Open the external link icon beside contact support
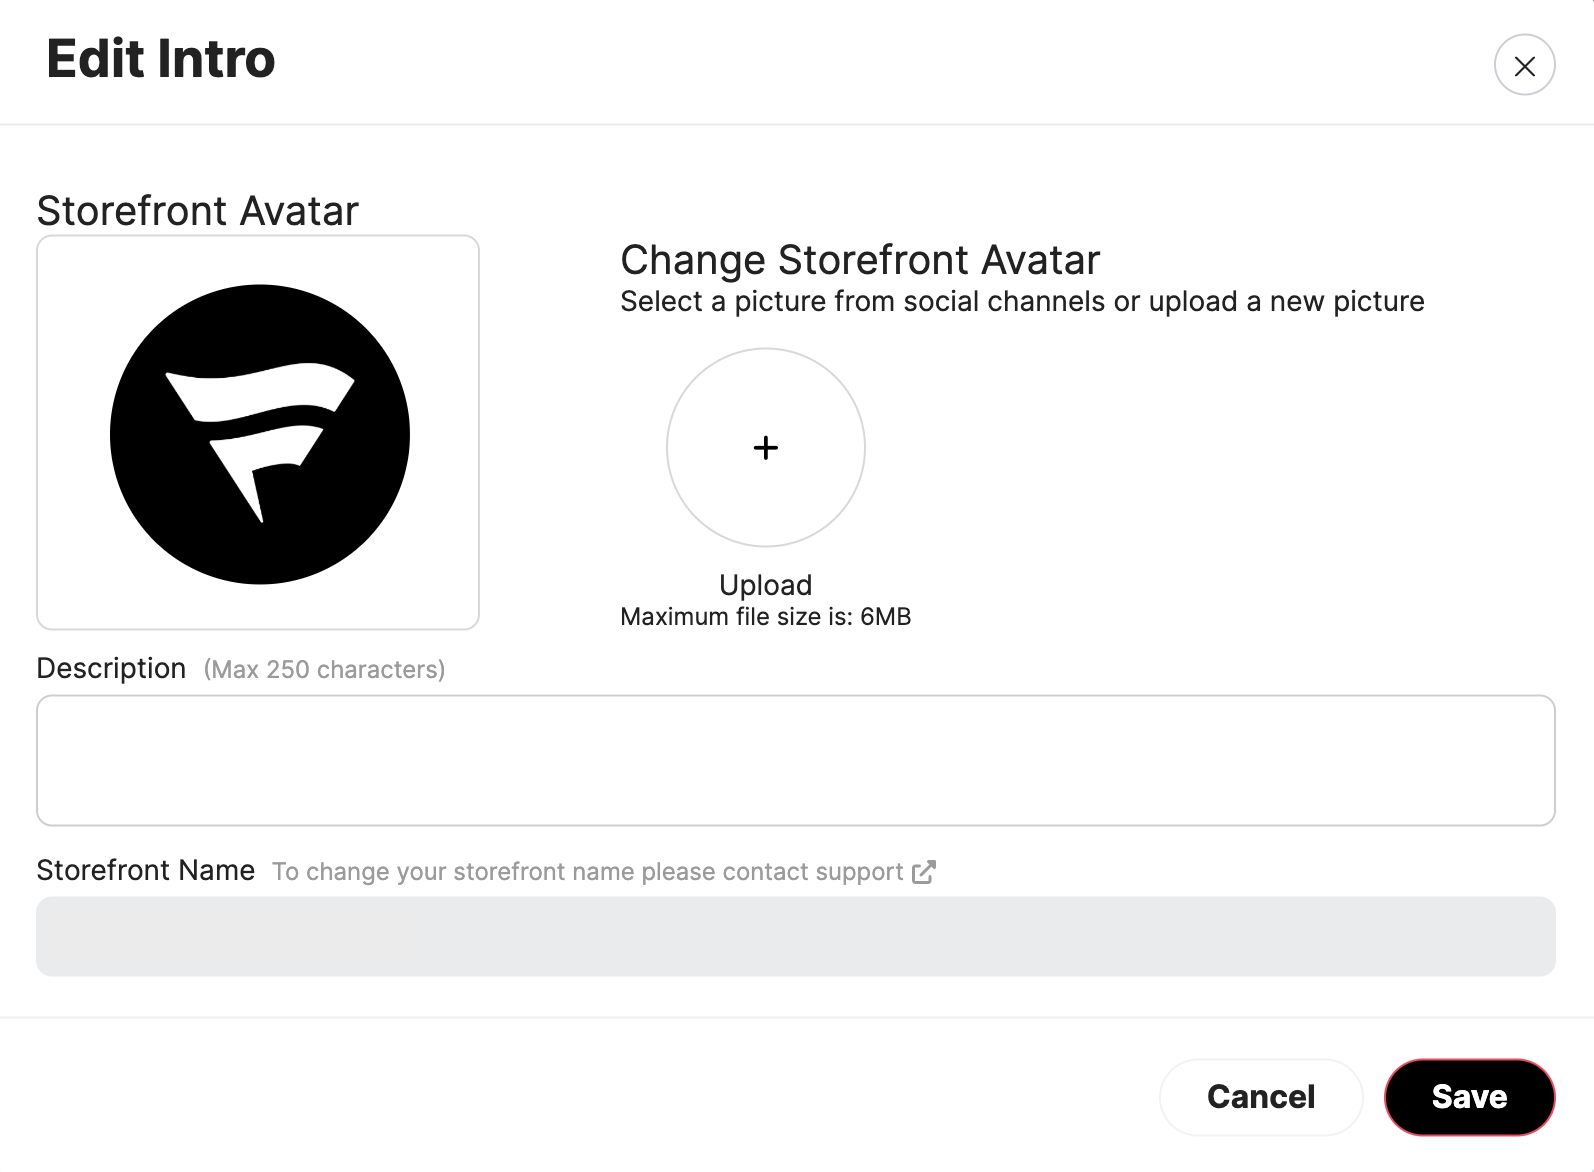1594x1172 pixels. pyautogui.click(x=924, y=872)
